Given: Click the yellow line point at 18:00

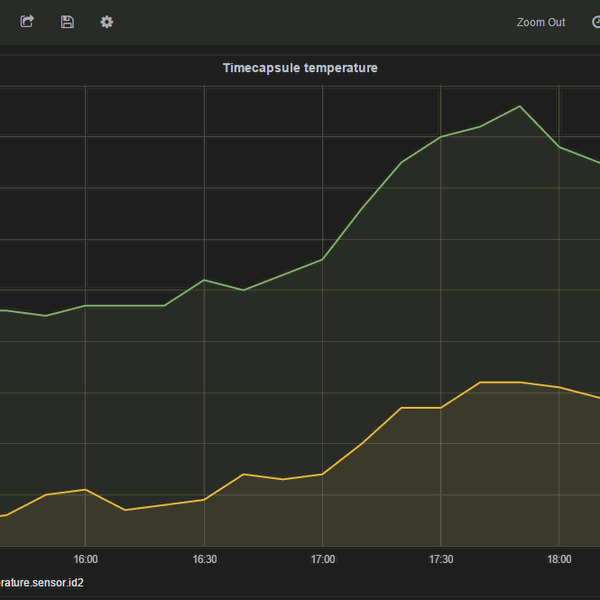Looking at the screenshot, I should (x=559, y=387).
